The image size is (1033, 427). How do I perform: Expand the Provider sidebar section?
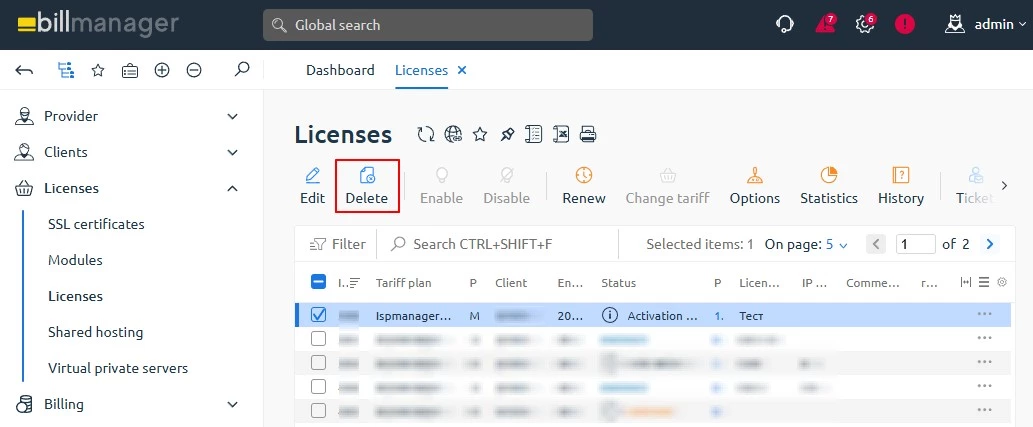(x=232, y=116)
